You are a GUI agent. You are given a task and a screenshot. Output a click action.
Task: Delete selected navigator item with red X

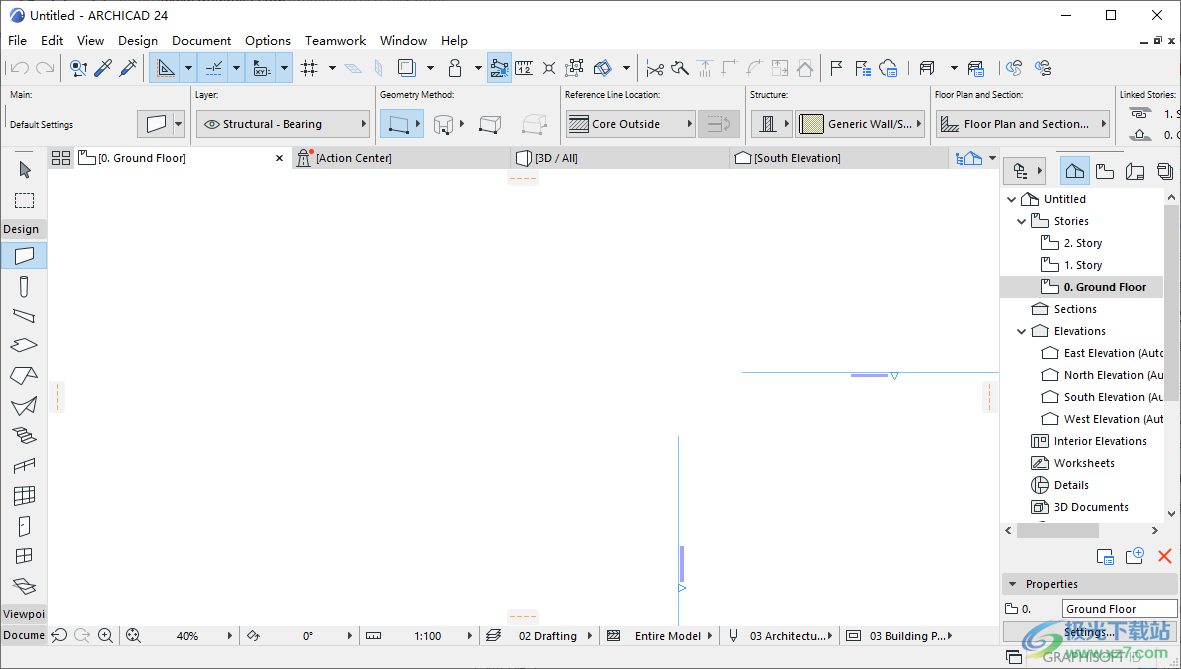(1164, 556)
